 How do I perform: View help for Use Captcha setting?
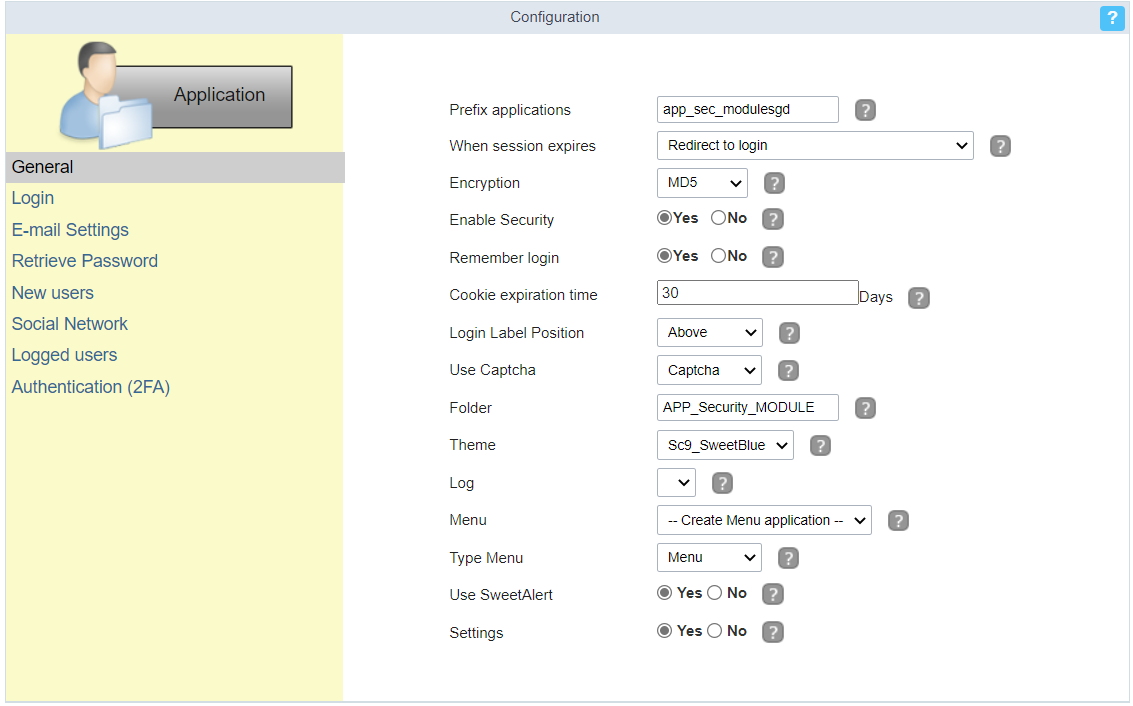coord(788,370)
